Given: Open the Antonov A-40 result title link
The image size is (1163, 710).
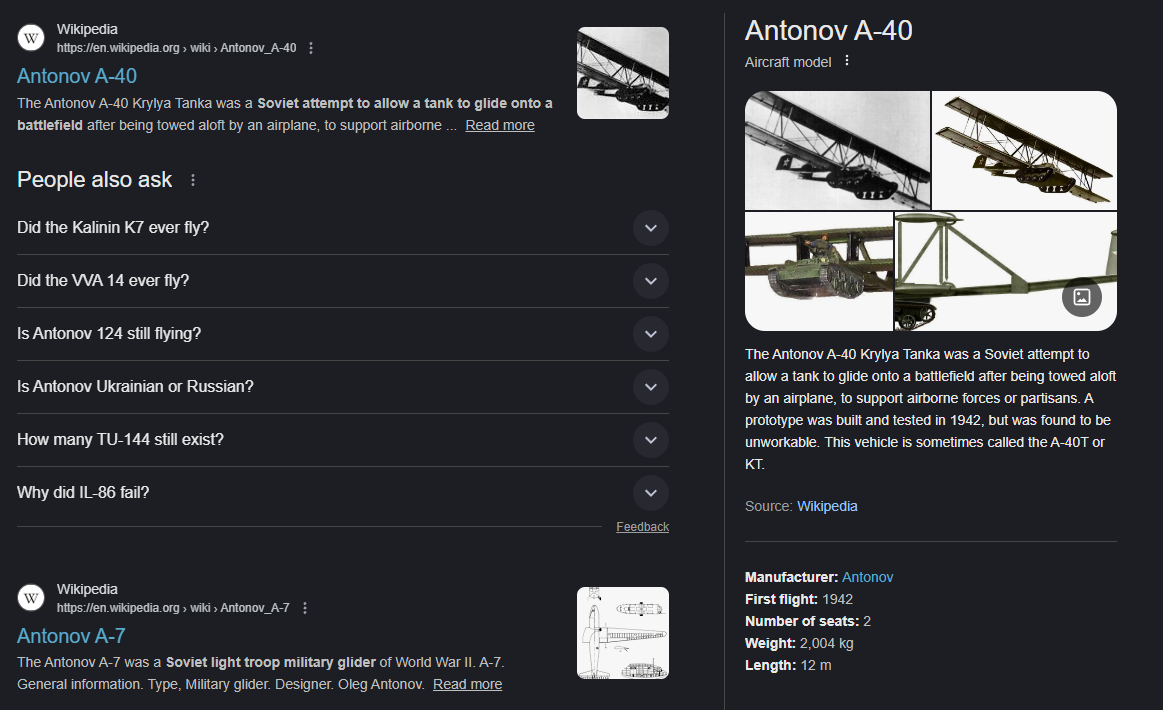Looking at the screenshot, I should (77, 76).
